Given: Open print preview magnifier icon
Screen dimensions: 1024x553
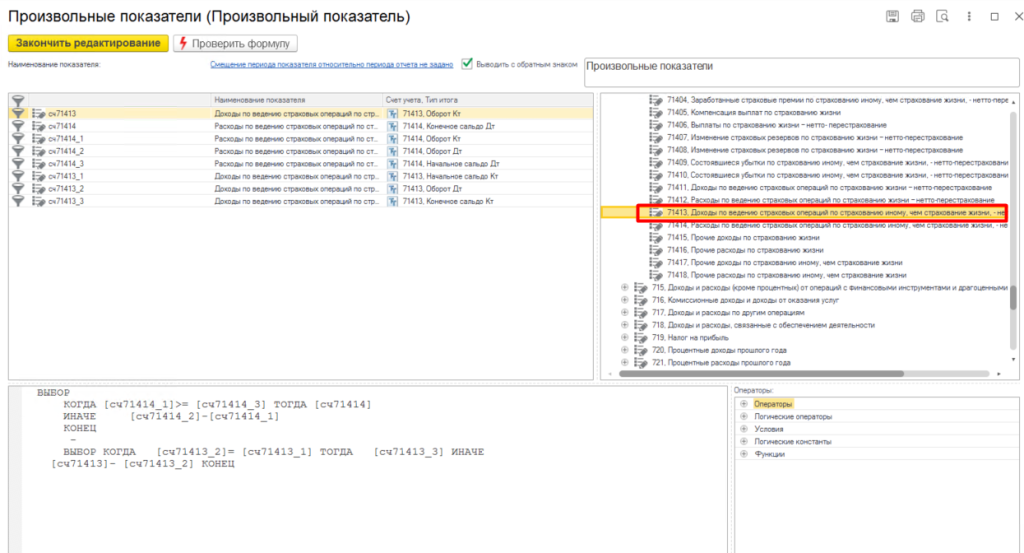Looking at the screenshot, I should pyautogui.click(x=941, y=16).
